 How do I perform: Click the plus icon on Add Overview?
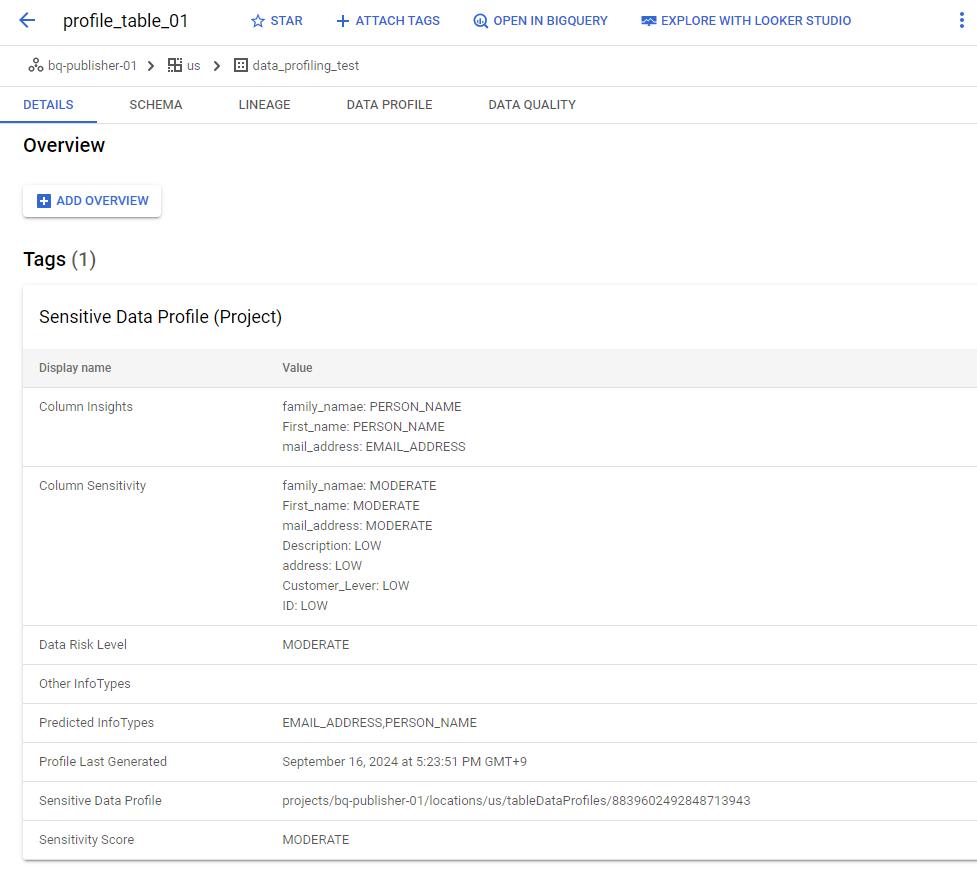point(44,201)
